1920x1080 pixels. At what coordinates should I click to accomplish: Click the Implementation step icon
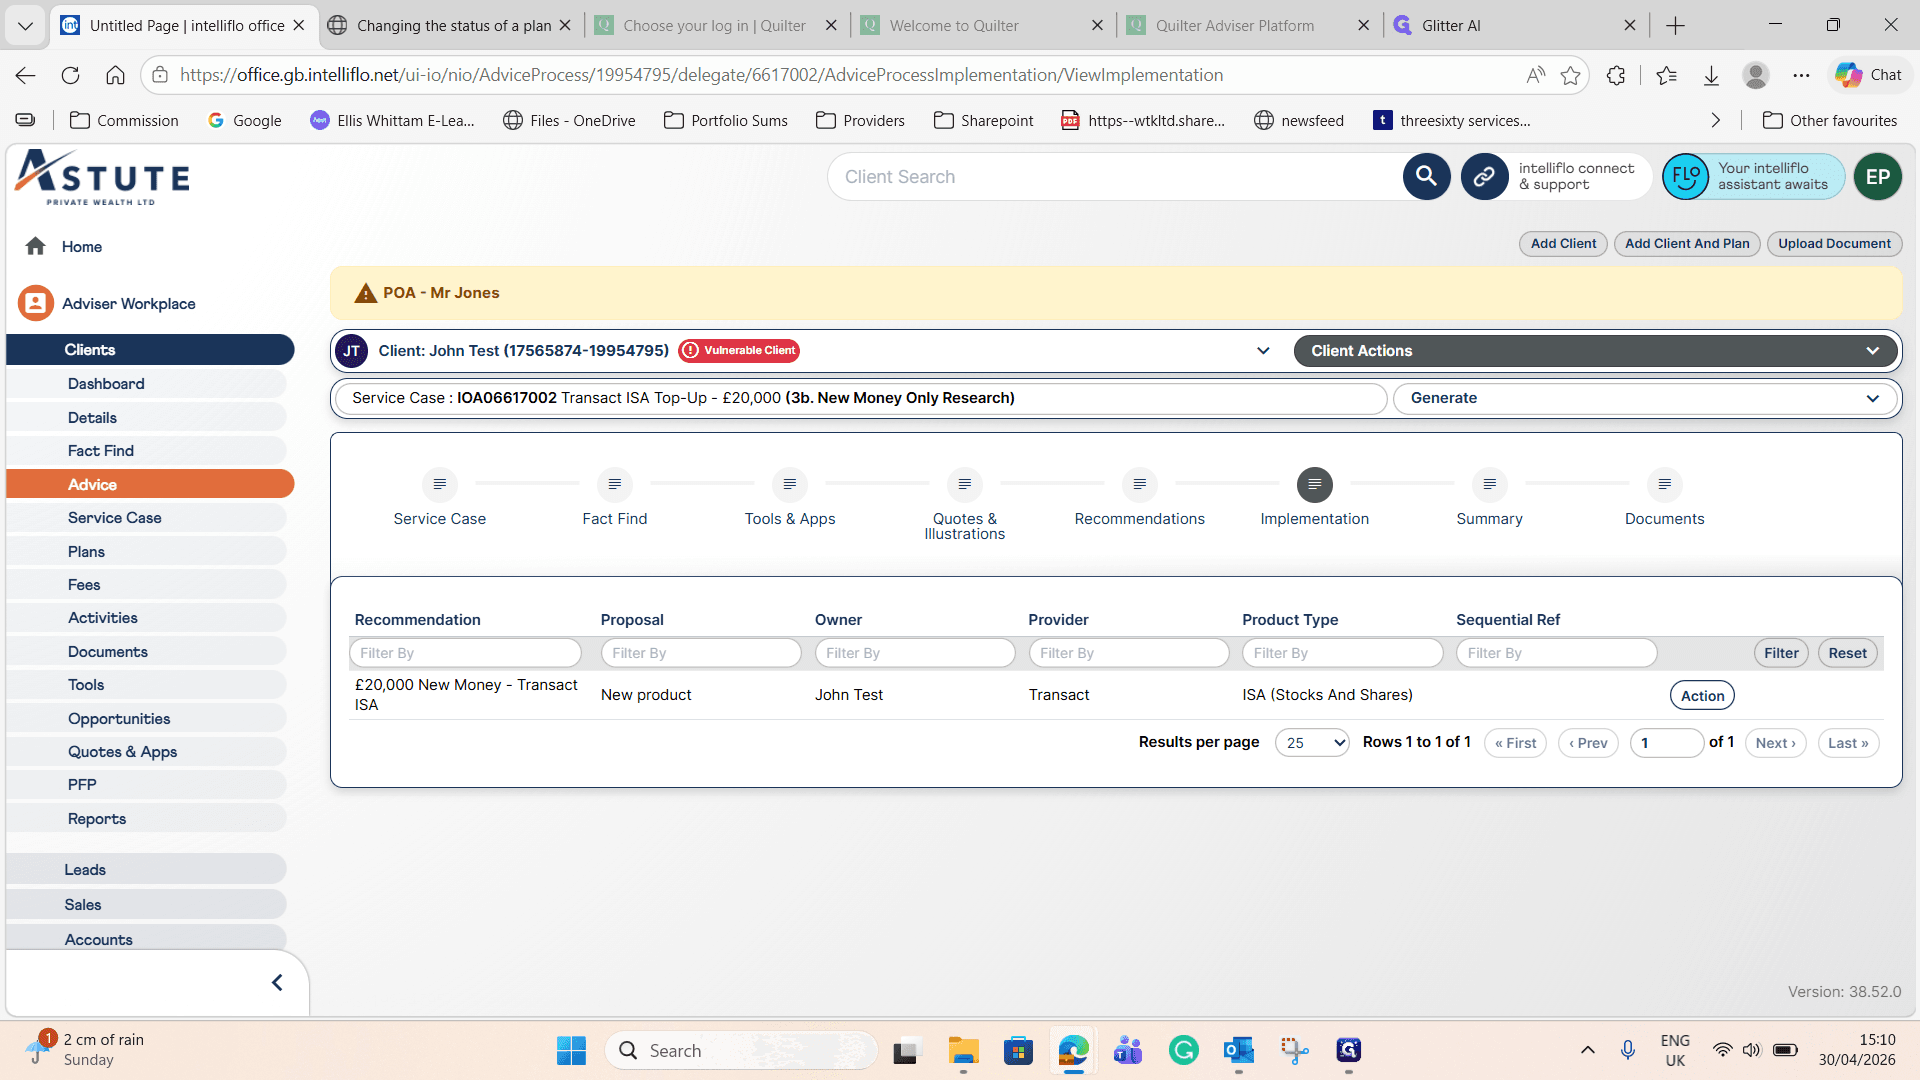tap(1314, 484)
